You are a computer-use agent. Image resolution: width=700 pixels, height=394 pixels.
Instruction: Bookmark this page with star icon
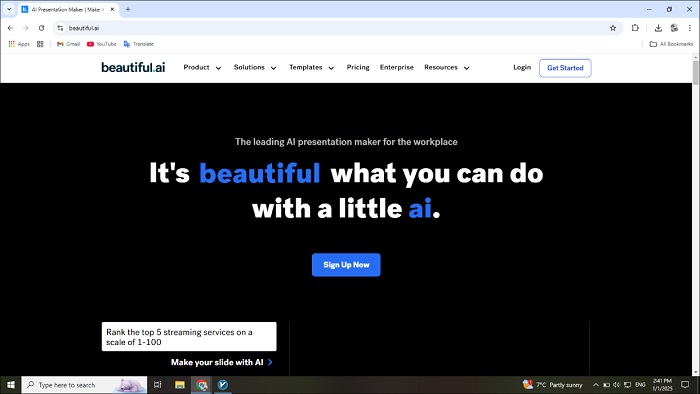(x=613, y=28)
